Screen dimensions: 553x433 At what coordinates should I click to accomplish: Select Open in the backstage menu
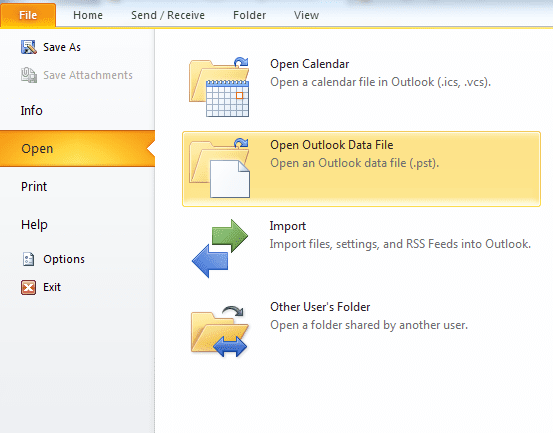tap(77, 148)
